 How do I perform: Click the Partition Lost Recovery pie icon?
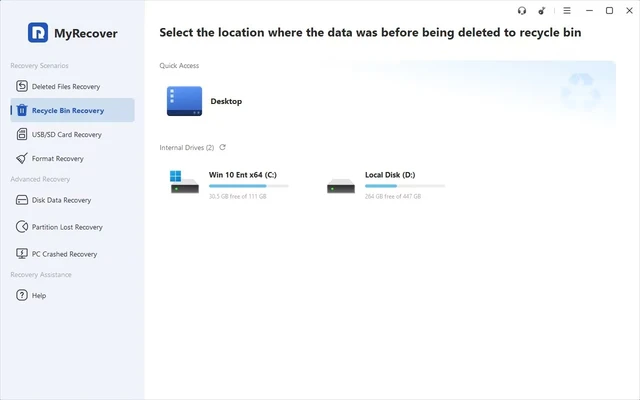(22, 227)
